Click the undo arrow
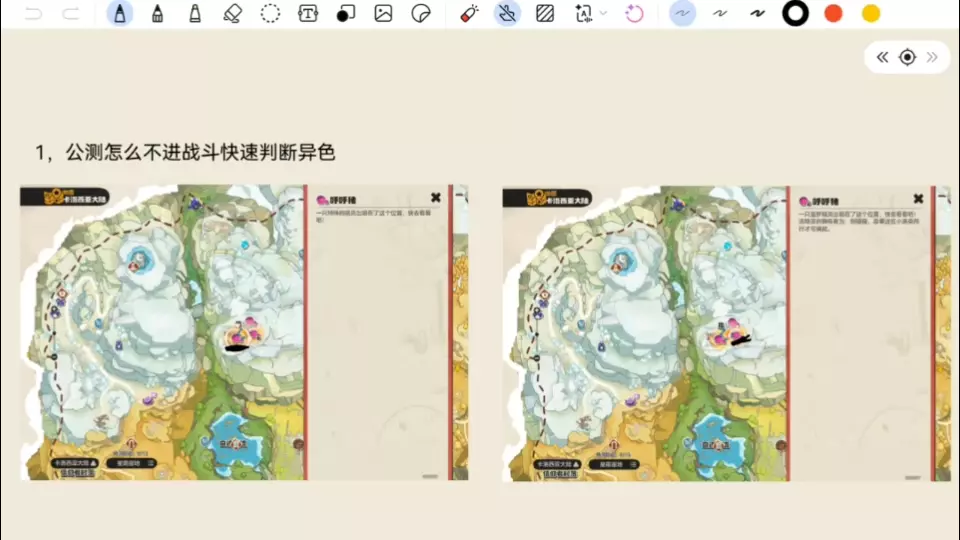Screen dimensions: 960x540 34,13
